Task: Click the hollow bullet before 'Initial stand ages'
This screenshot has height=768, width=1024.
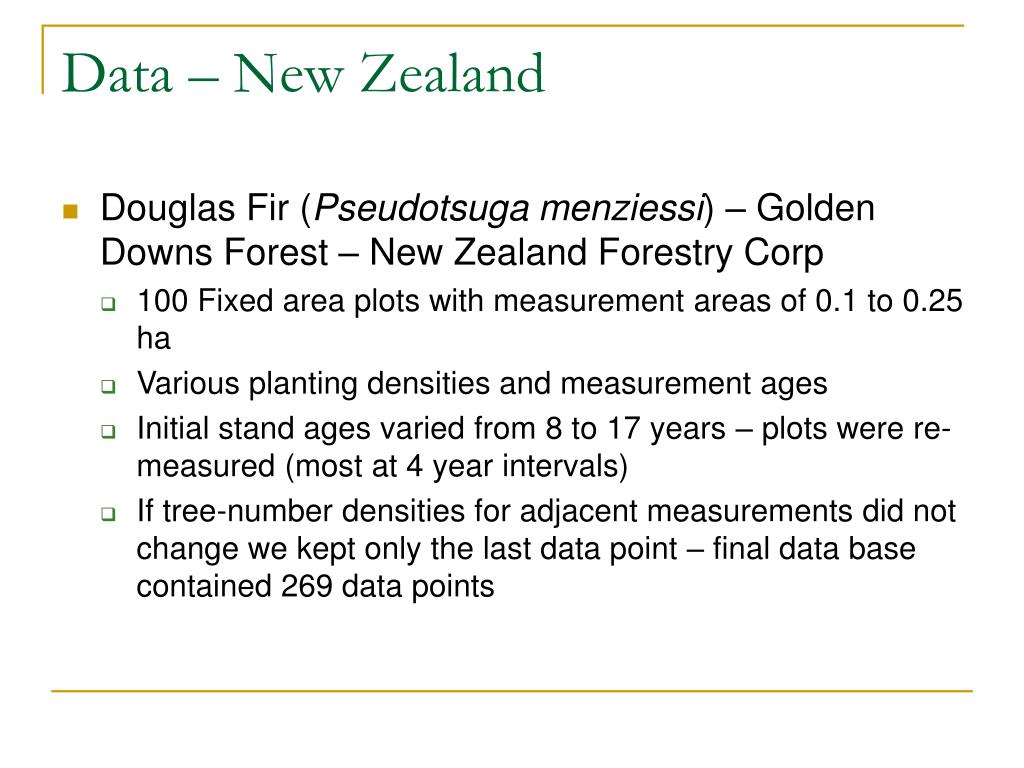Action: pos(108,431)
